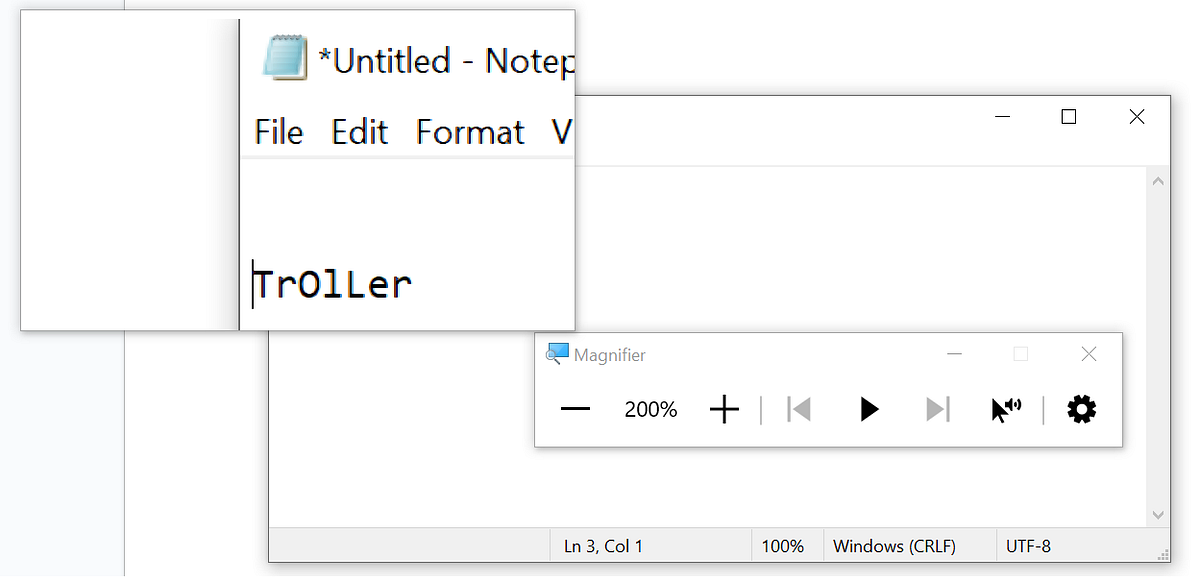Image resolution: width=1200 pixels, height=577 pixels.
Task: Open the Format menu
Action: 470,131
